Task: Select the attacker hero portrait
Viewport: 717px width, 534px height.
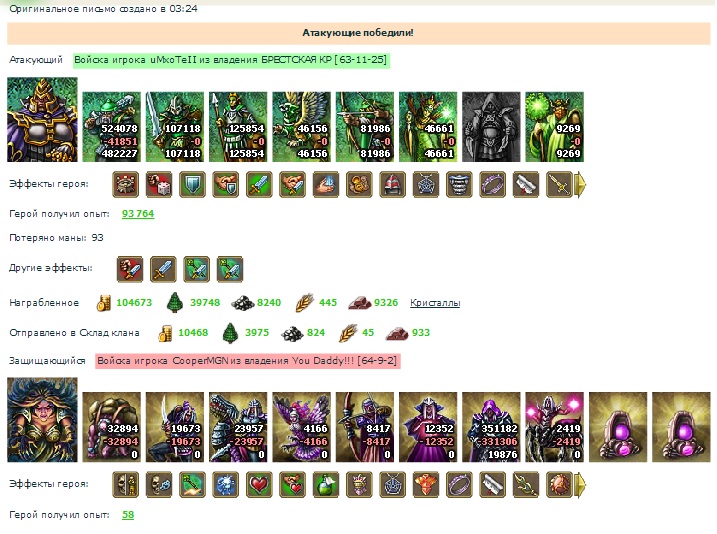Action: (43, 119)
